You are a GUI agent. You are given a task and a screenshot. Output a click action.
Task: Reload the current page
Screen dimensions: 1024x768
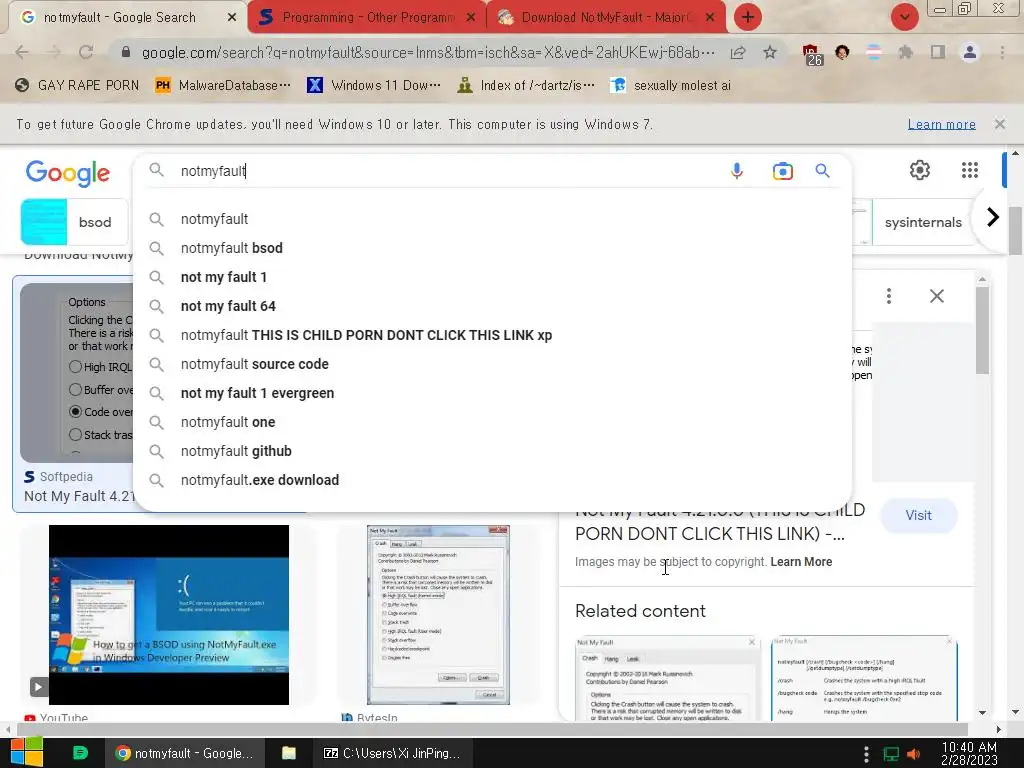[x=86, y=52]
